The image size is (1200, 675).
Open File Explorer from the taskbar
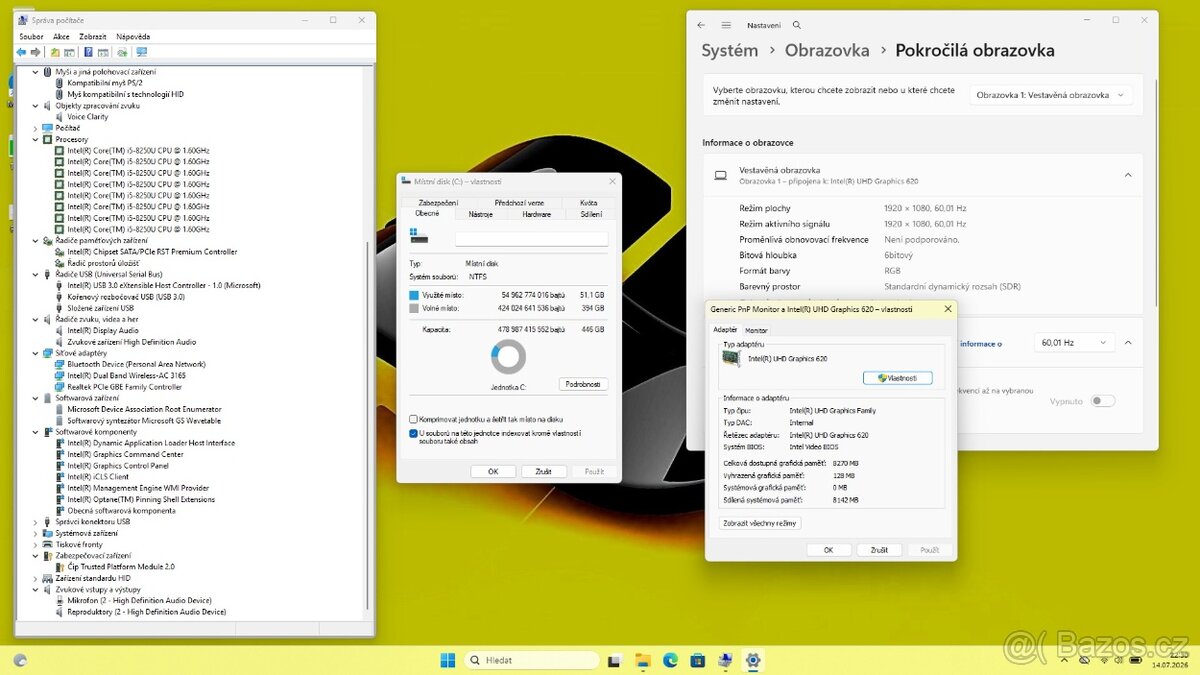click(642, 660)
